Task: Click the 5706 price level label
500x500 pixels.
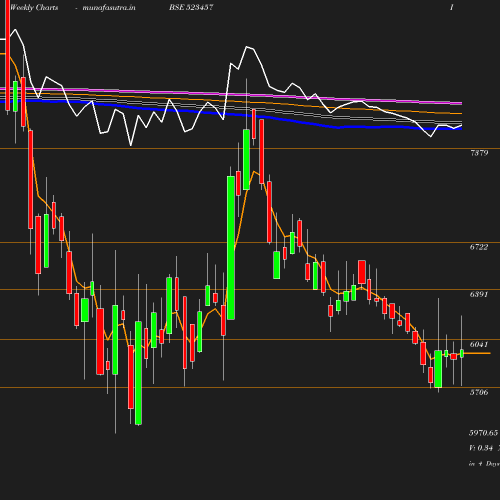Action: tap(479, 392)
